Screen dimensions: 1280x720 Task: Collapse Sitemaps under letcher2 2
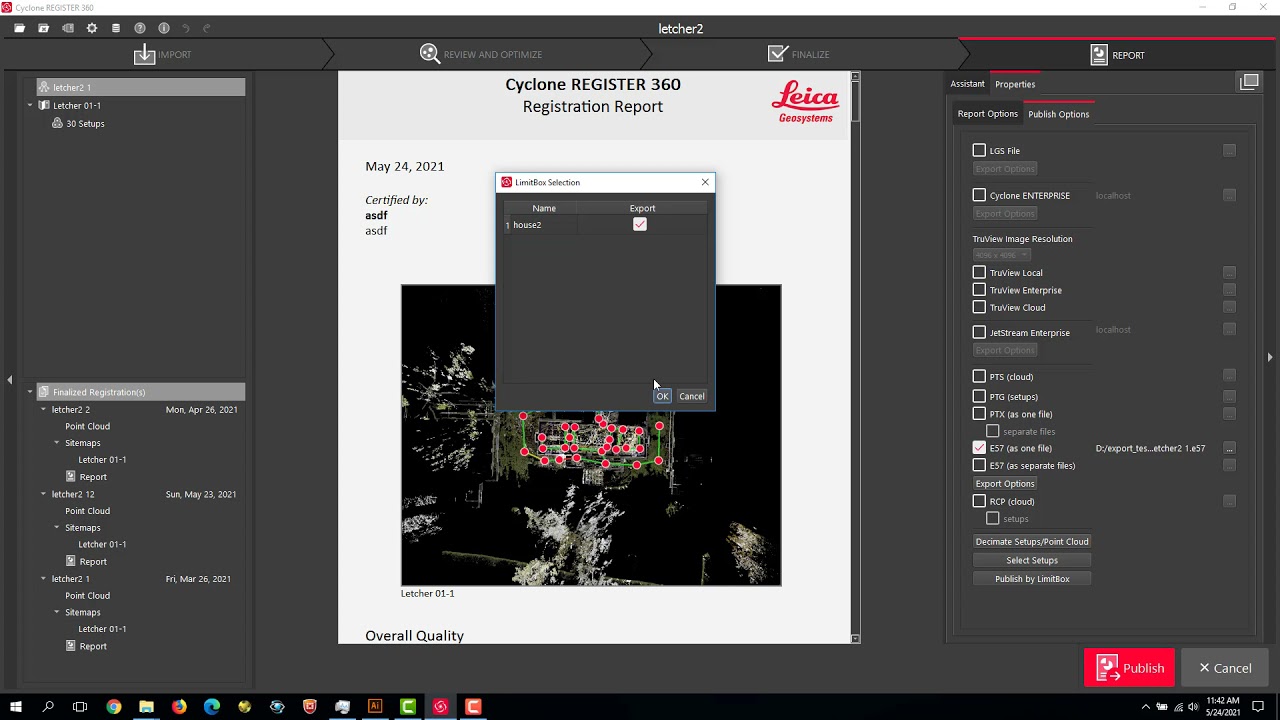click(57, 443)
